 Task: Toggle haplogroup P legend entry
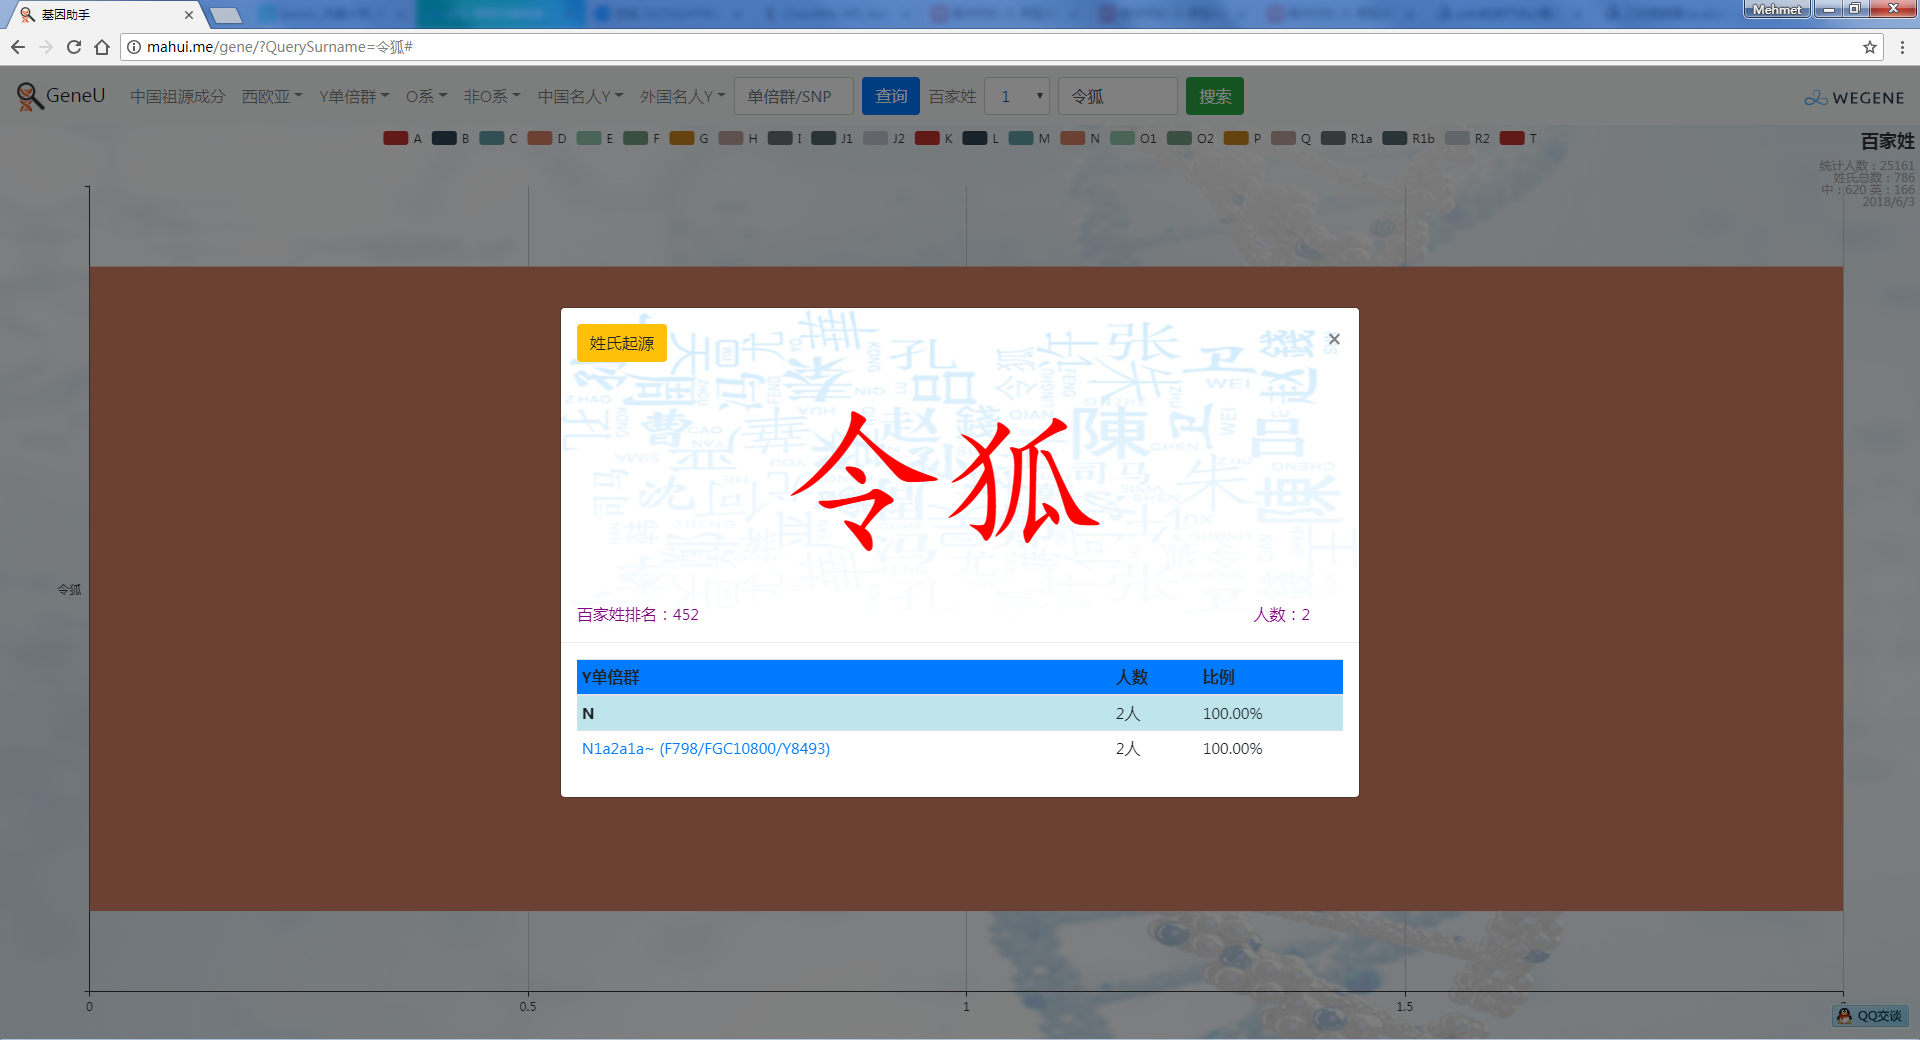tap(1243, 138)
